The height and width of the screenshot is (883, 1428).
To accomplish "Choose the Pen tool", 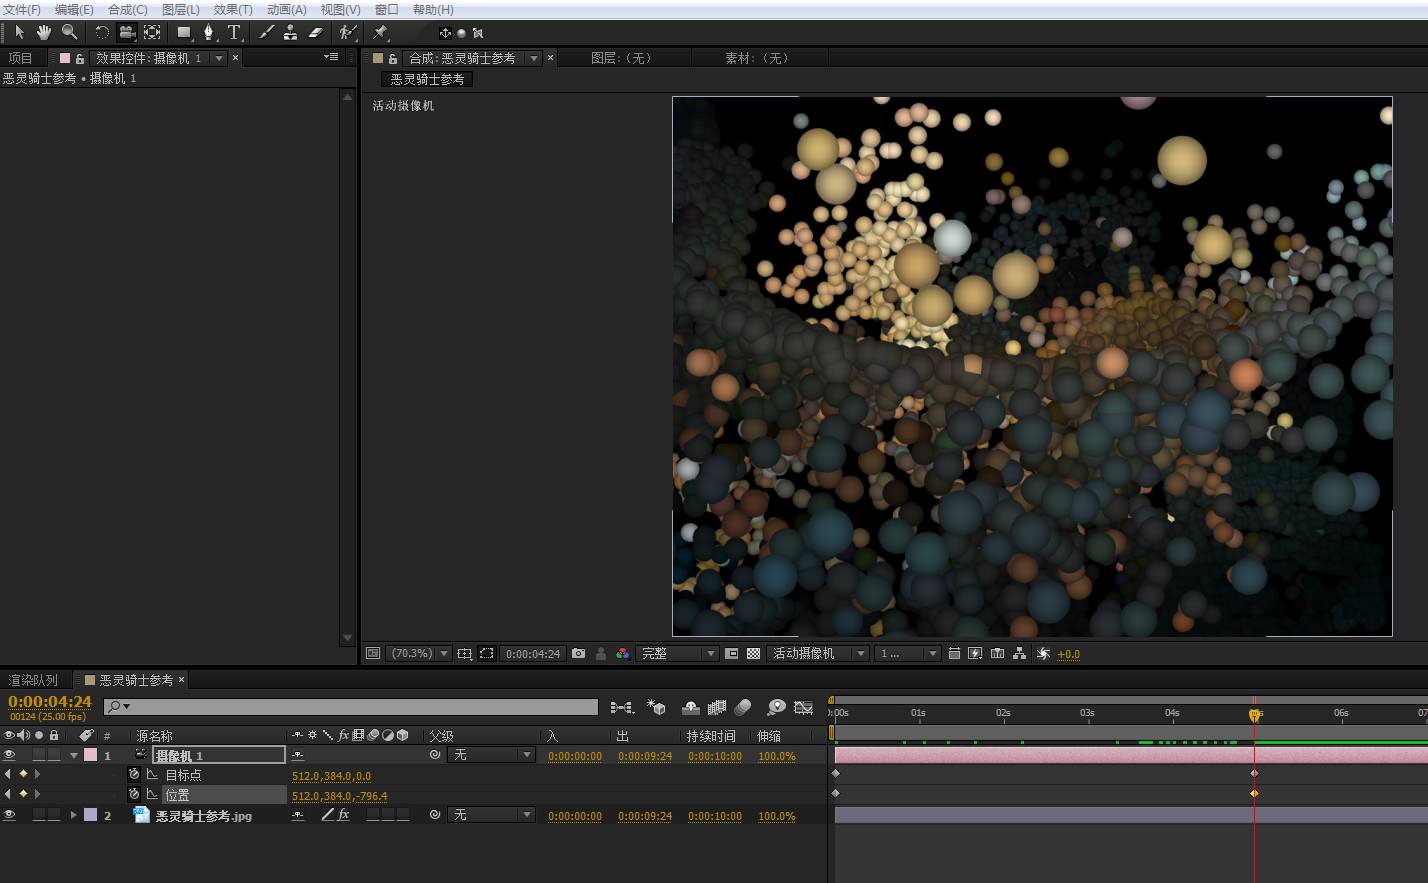I will [x=208, y=32].
